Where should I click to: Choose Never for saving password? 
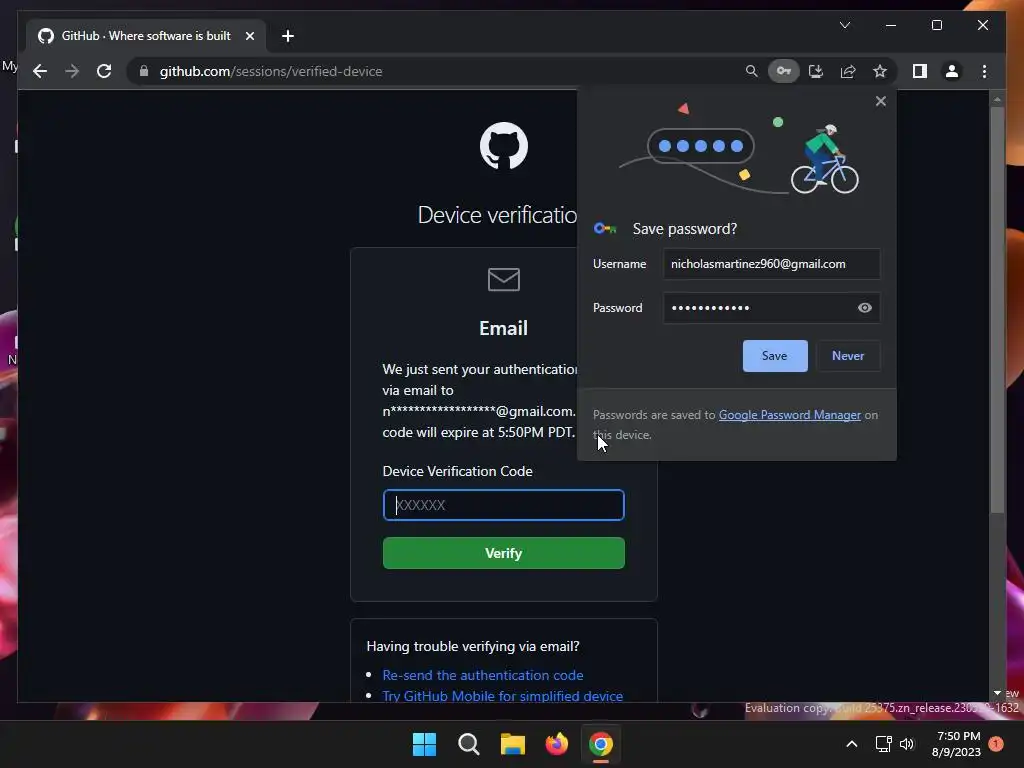tap(848, 356)
